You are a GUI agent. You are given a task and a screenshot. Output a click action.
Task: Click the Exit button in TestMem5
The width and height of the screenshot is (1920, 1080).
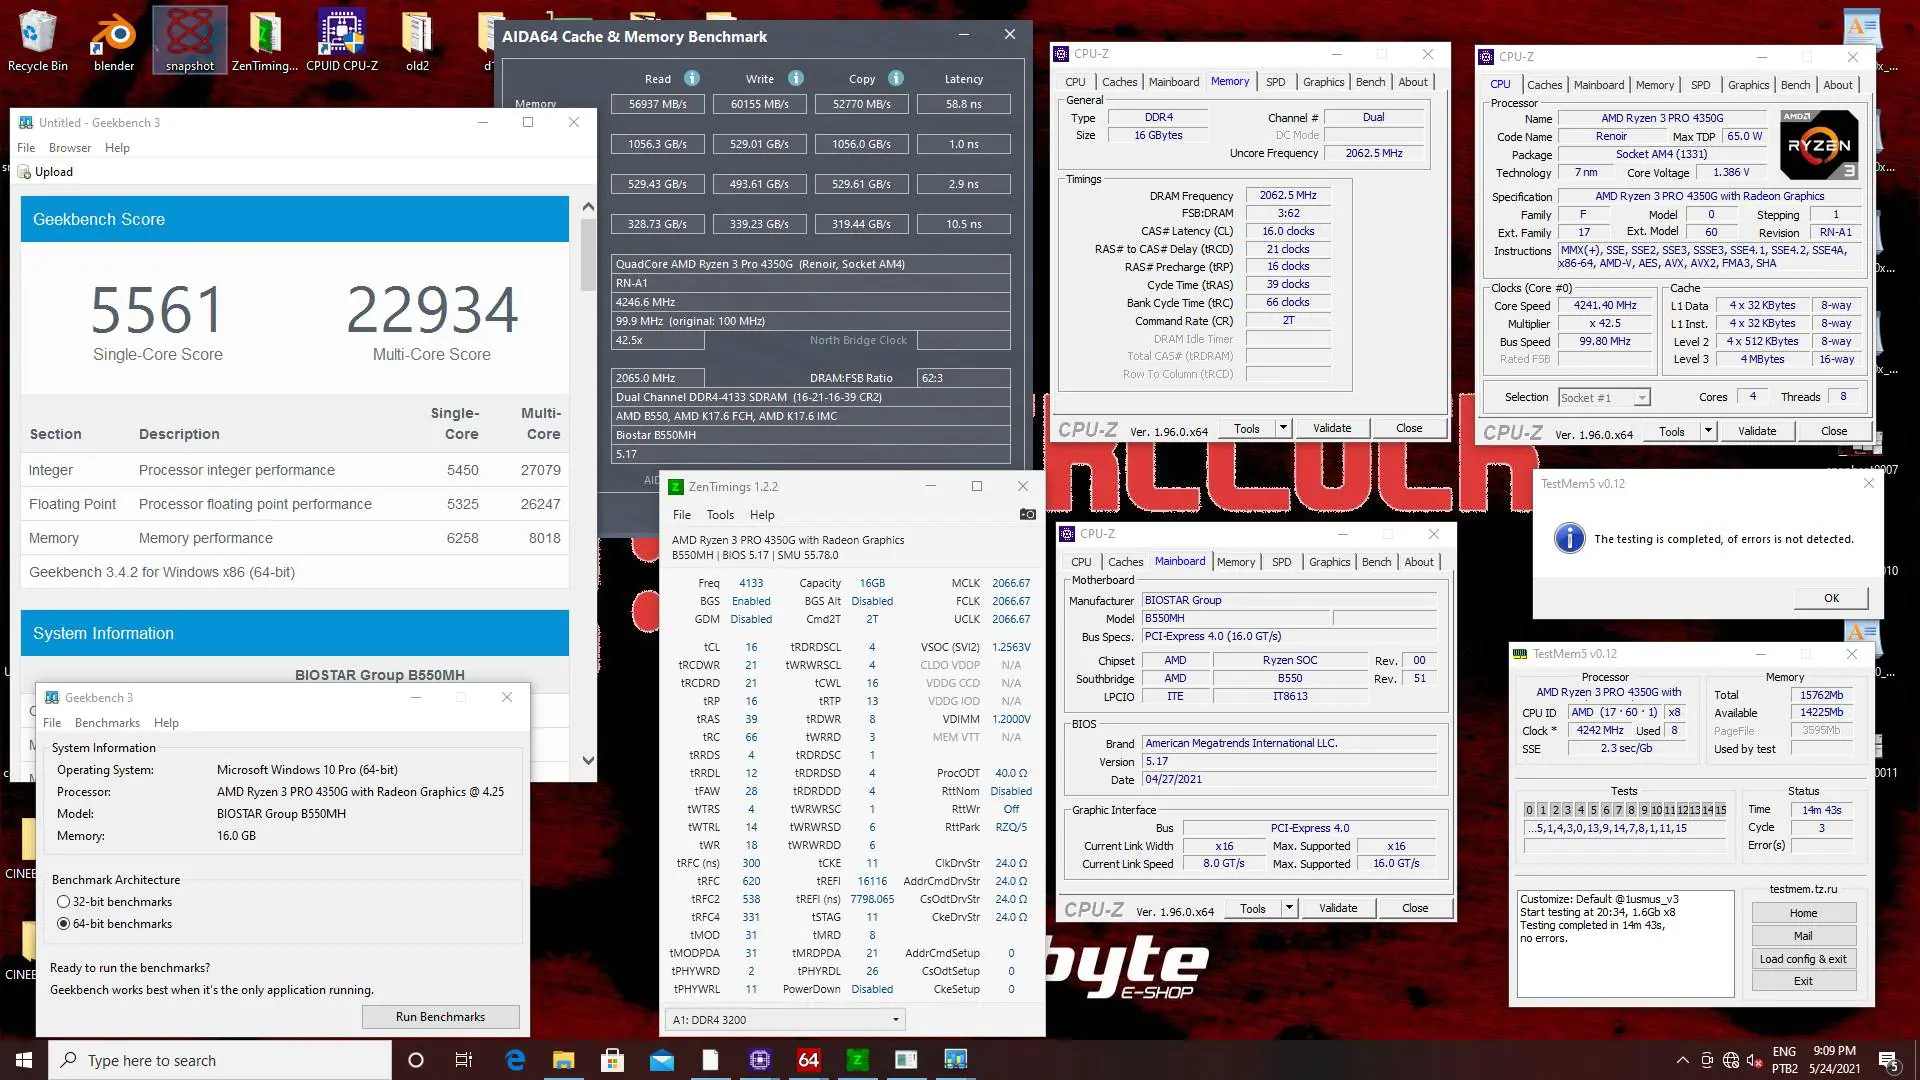pyautogui.click(x=1803, y=981)
